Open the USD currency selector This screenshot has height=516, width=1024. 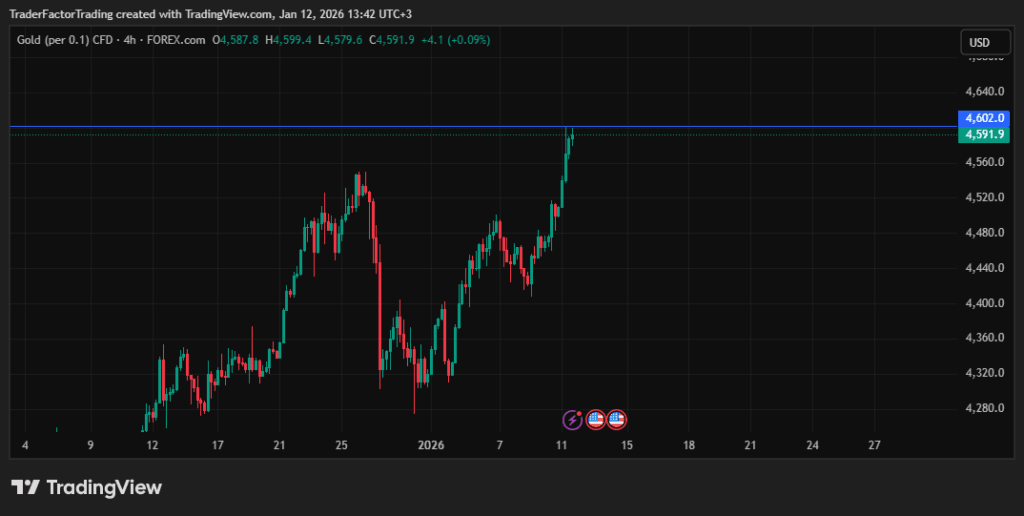[x=979, y=42]
